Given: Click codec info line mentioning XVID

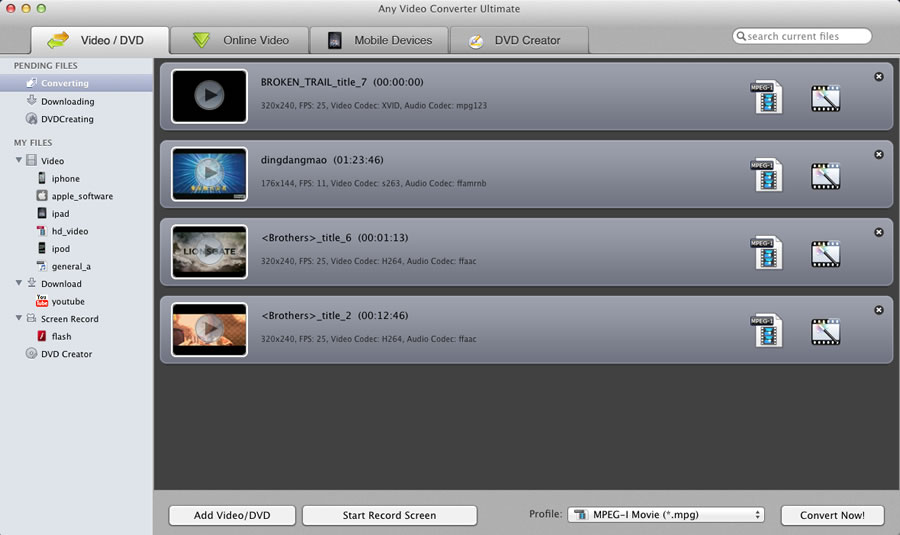Looking at the screenshot, I should 374,106.
